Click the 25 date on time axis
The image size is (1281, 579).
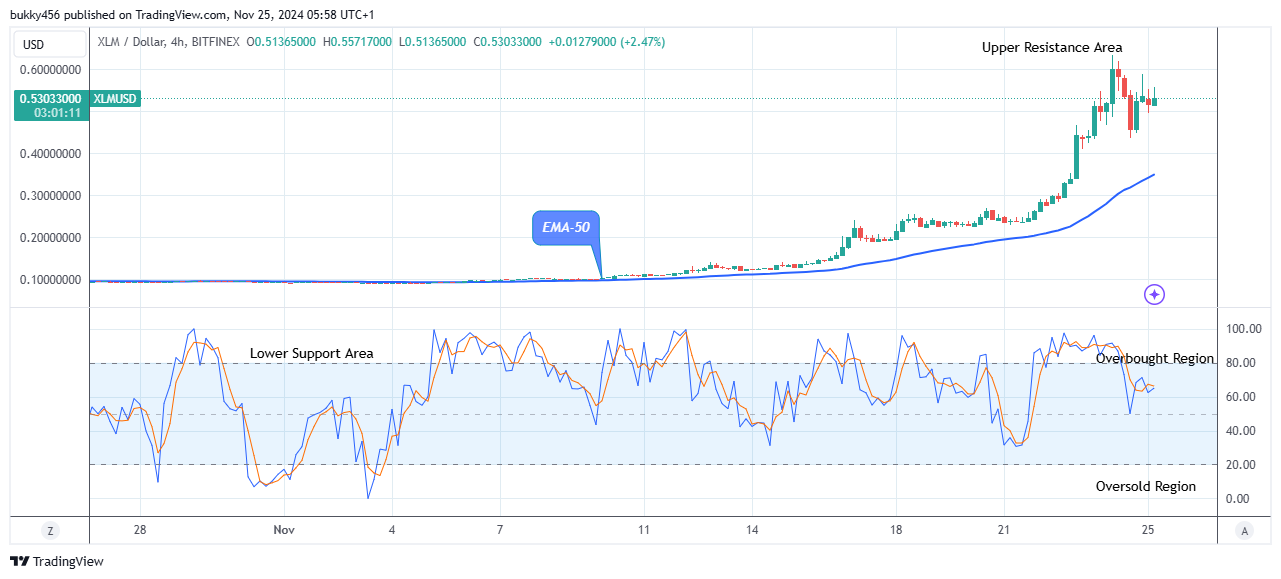[1148, 530]
